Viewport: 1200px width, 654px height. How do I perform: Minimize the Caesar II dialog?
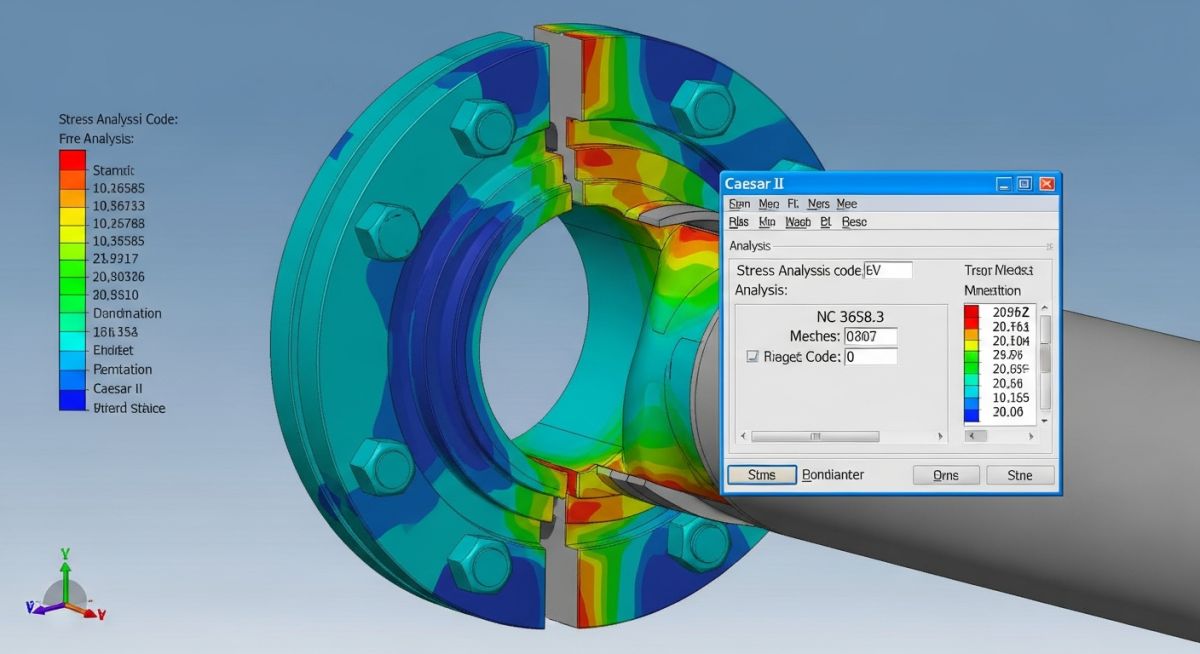(1003, 184)
